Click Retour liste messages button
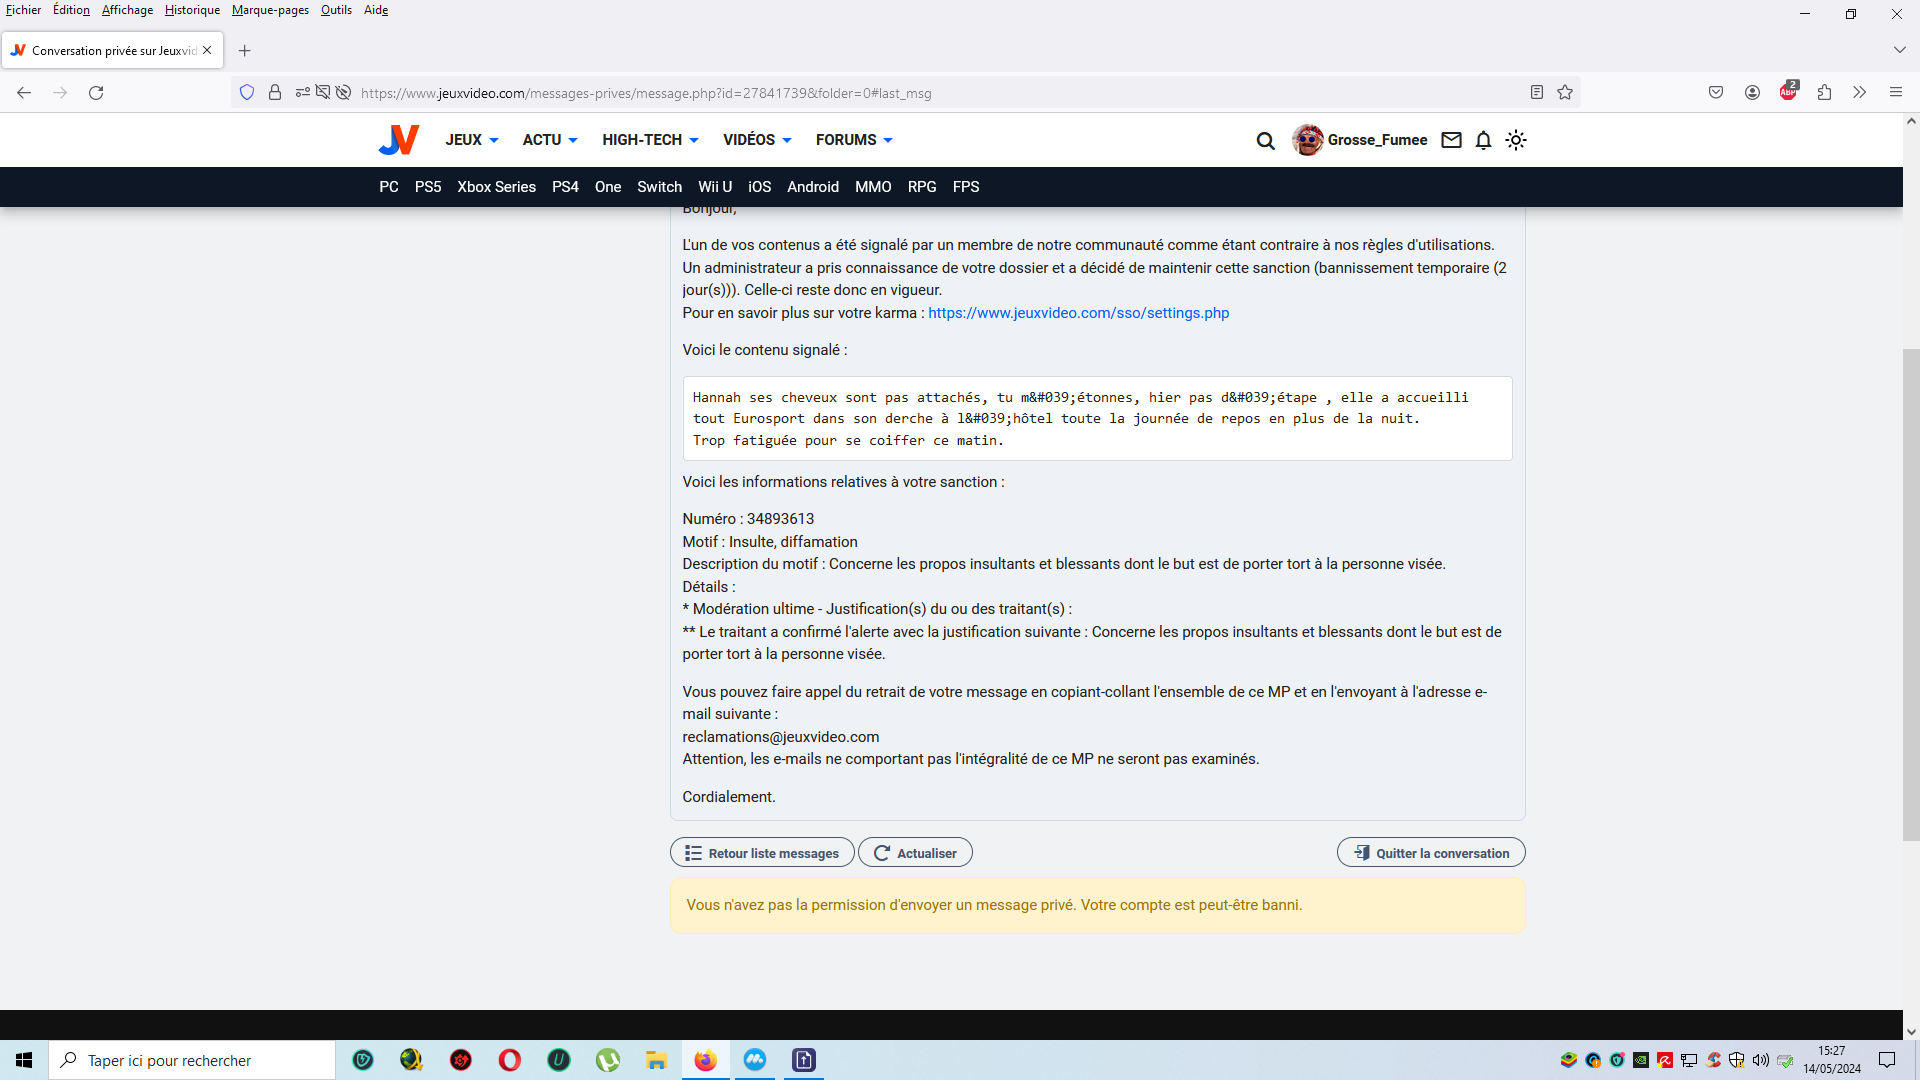Screen dimensions: 1920x1080 pyautogui.click(x=762, y=853)
